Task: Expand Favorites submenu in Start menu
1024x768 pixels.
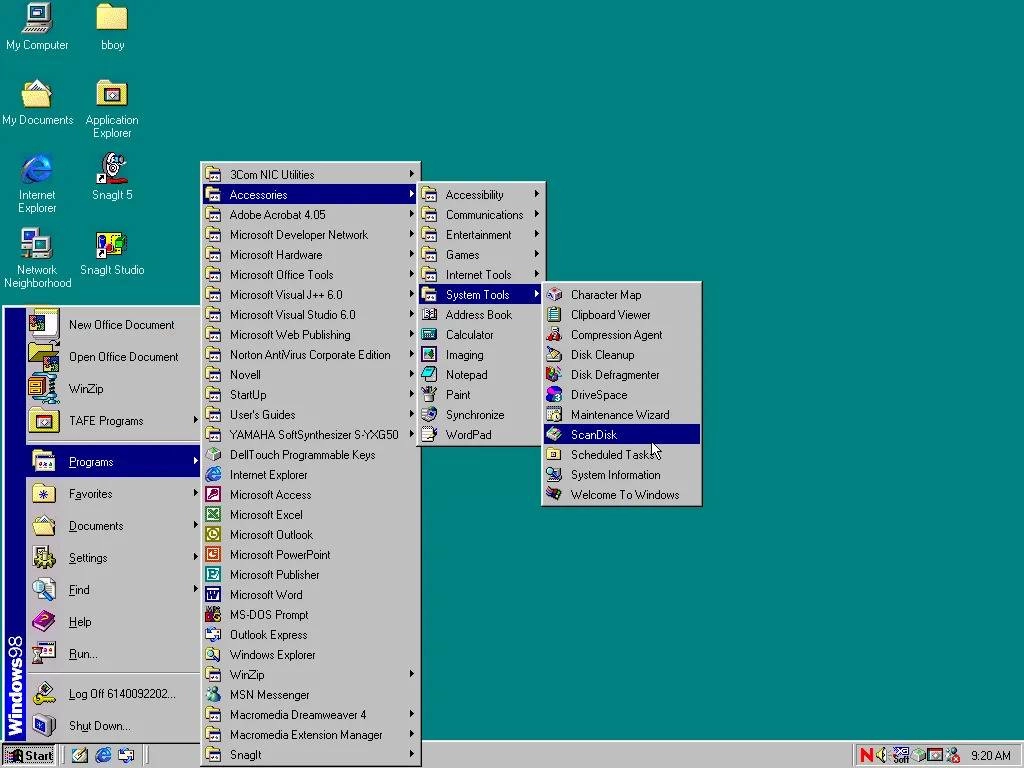Action: pyautogui.click(x=114, y=494)
